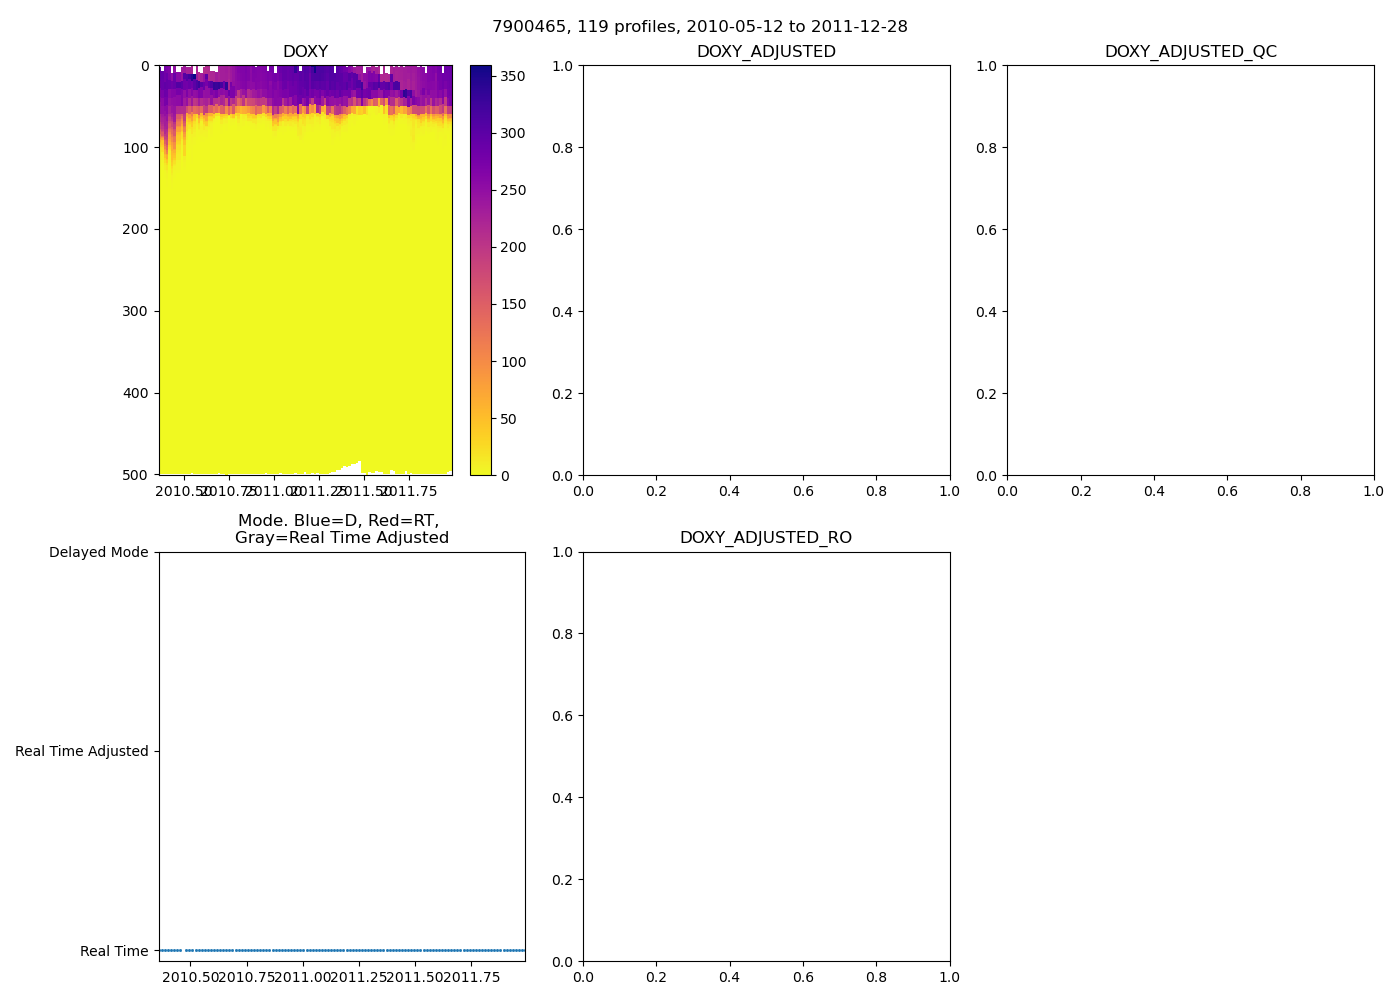Image resolution: width=1400 pixels, height=1000 pixels.
Task: Click the empty DOXY_ADJUSTED_QC axes area
Action: [1190, 270]
